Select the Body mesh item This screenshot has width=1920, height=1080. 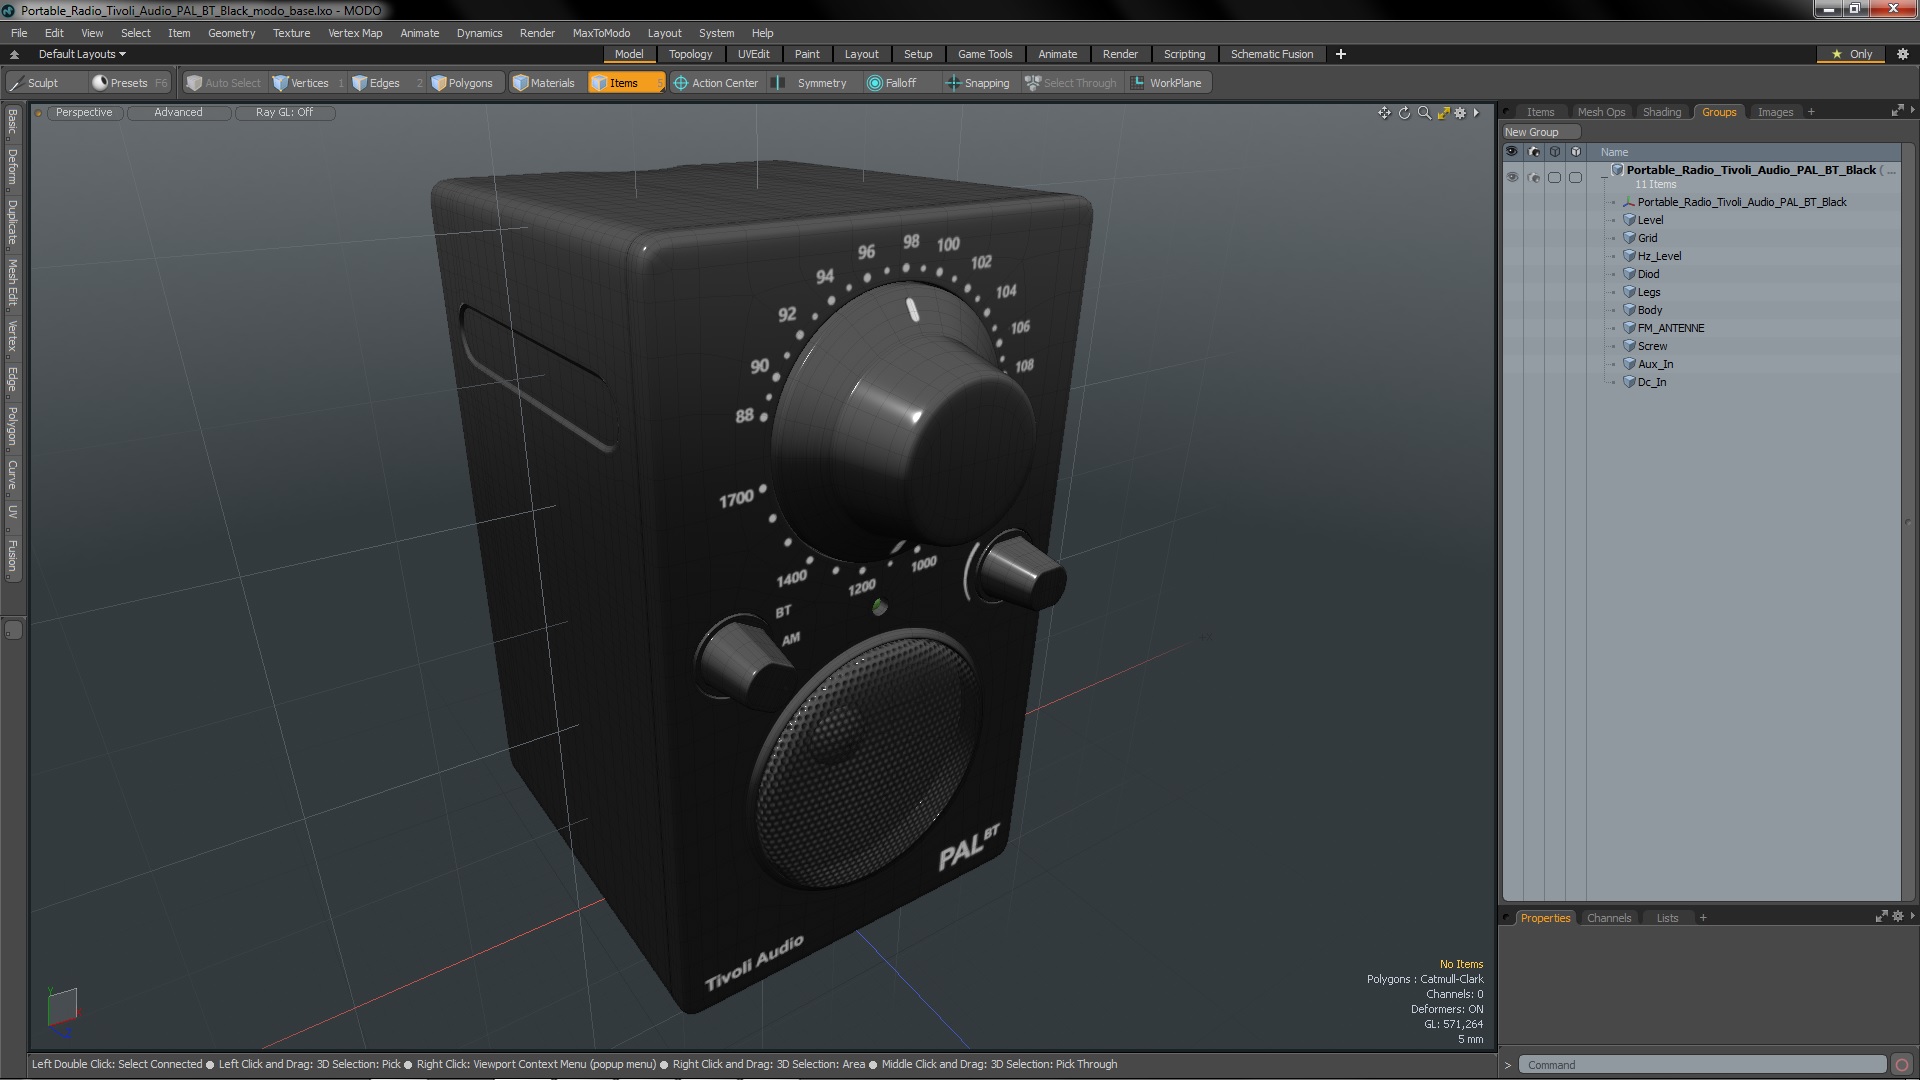[1649, 310]
